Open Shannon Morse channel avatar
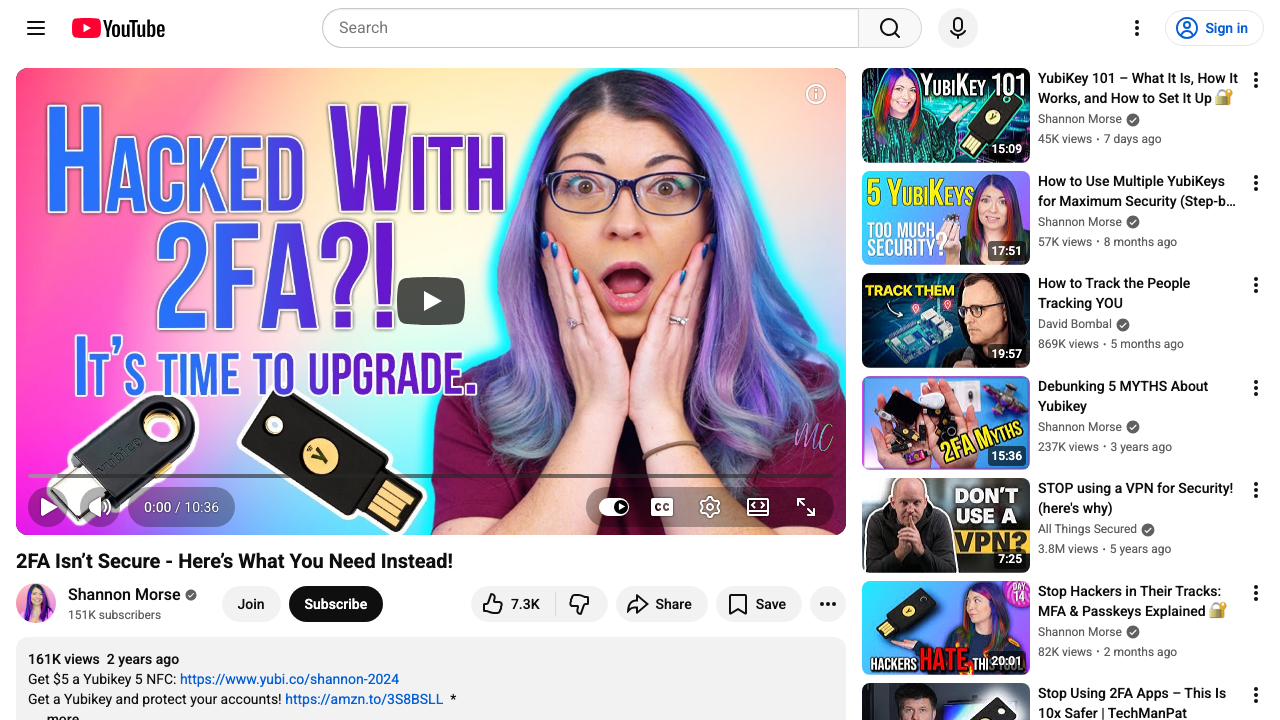Screen dimensions: 1280x720 tap(36, 603)
